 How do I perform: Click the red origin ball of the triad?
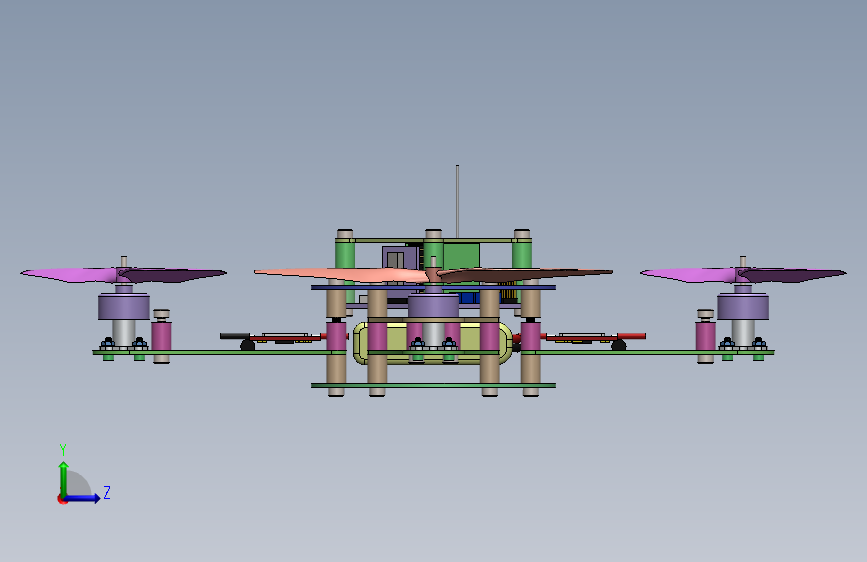[62, 499]
